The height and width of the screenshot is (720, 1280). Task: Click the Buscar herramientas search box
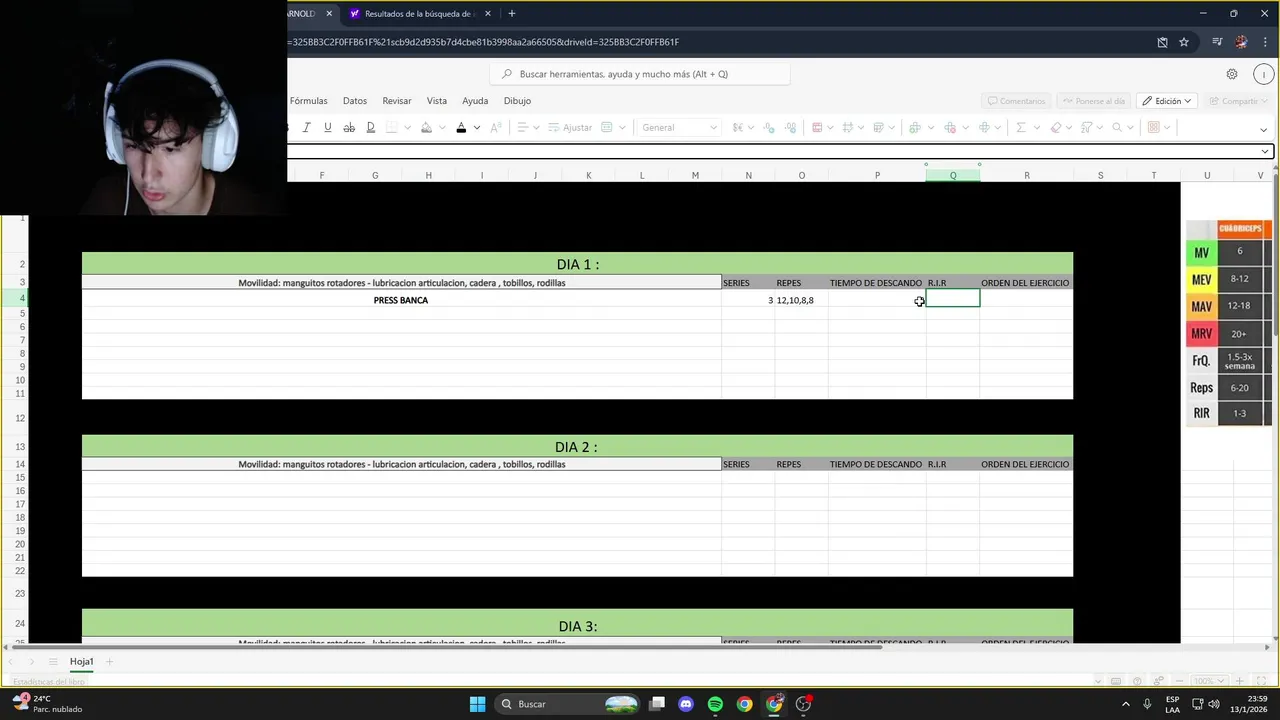(x=640, y=74)
